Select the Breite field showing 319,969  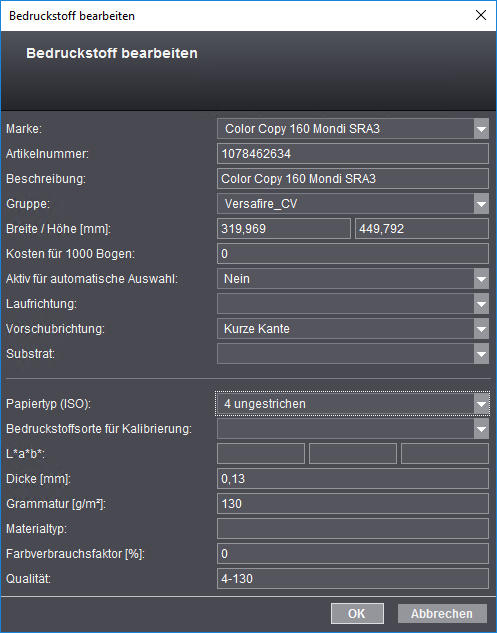coord(284,229)
